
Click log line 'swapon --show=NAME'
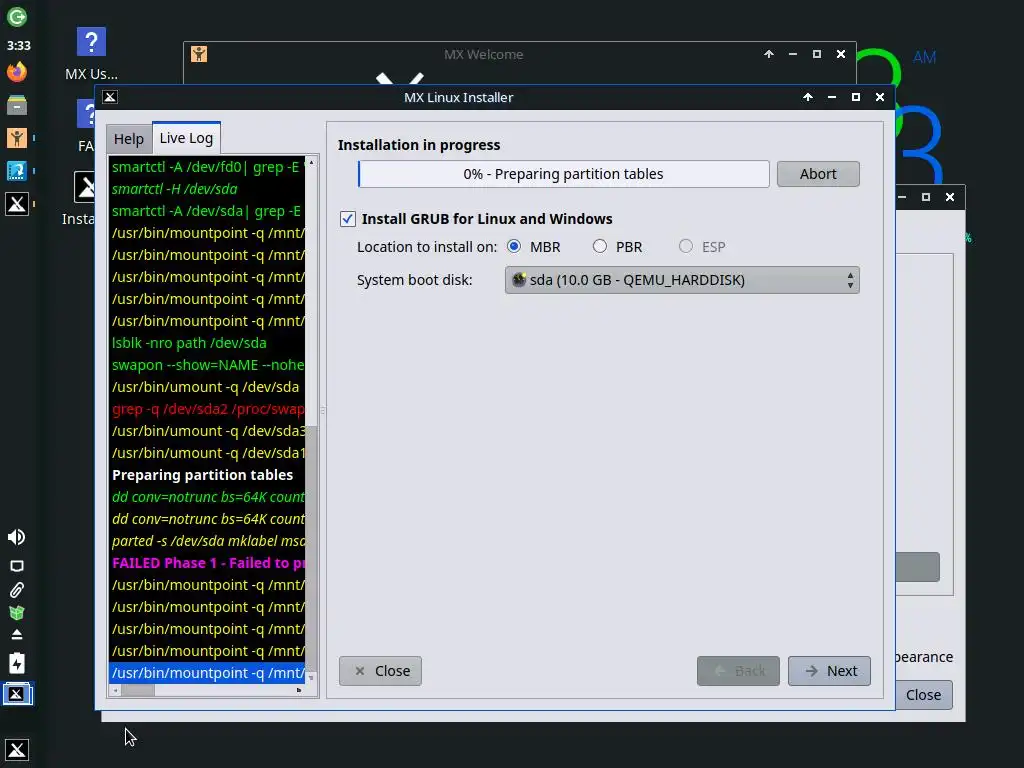208,365
